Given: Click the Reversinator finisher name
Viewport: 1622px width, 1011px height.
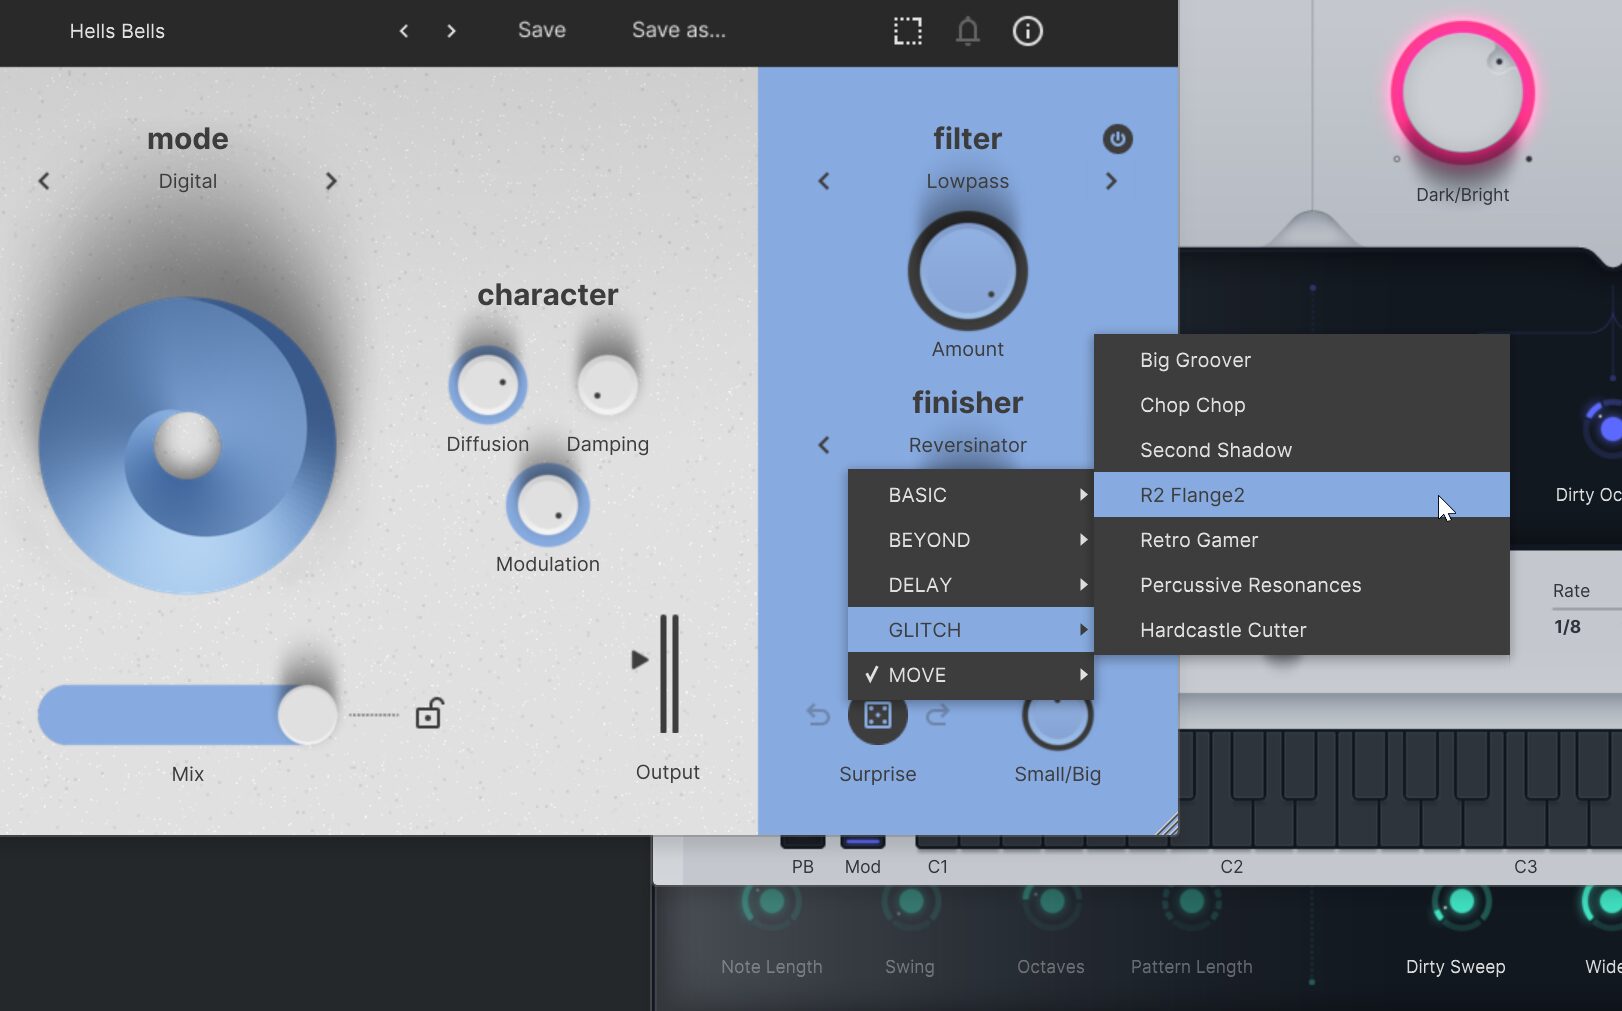Looking at the screenshot, I should [x=967, y=445].
